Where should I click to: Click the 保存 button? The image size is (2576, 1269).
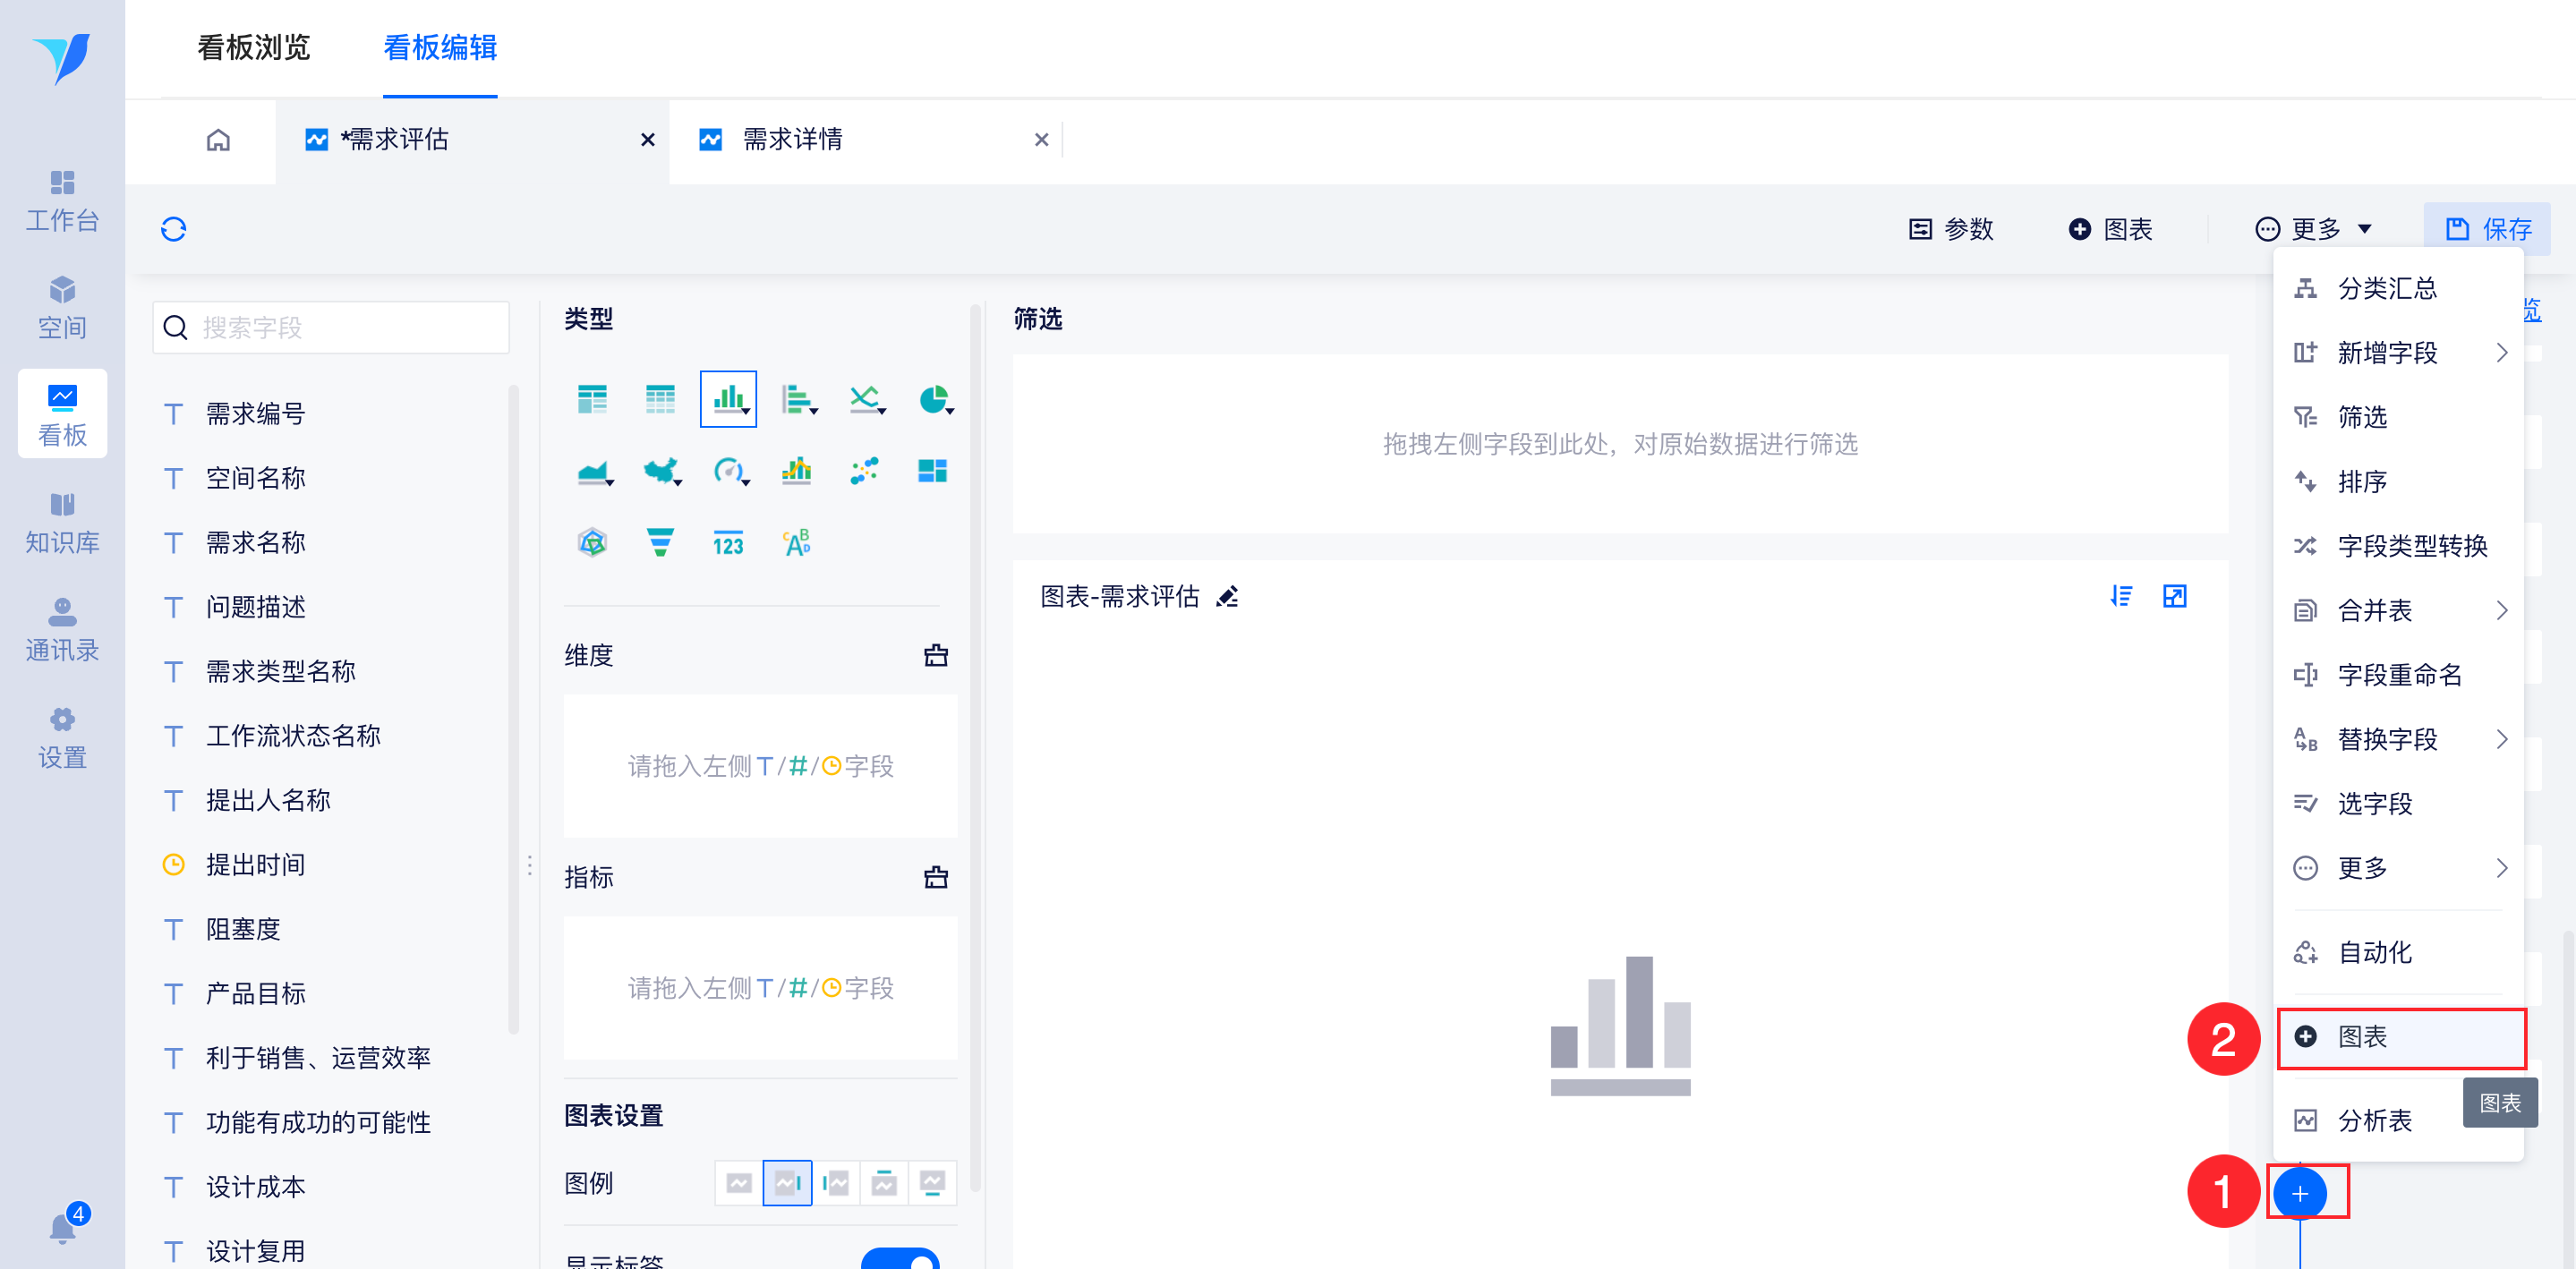click(x=2487, y=229)
